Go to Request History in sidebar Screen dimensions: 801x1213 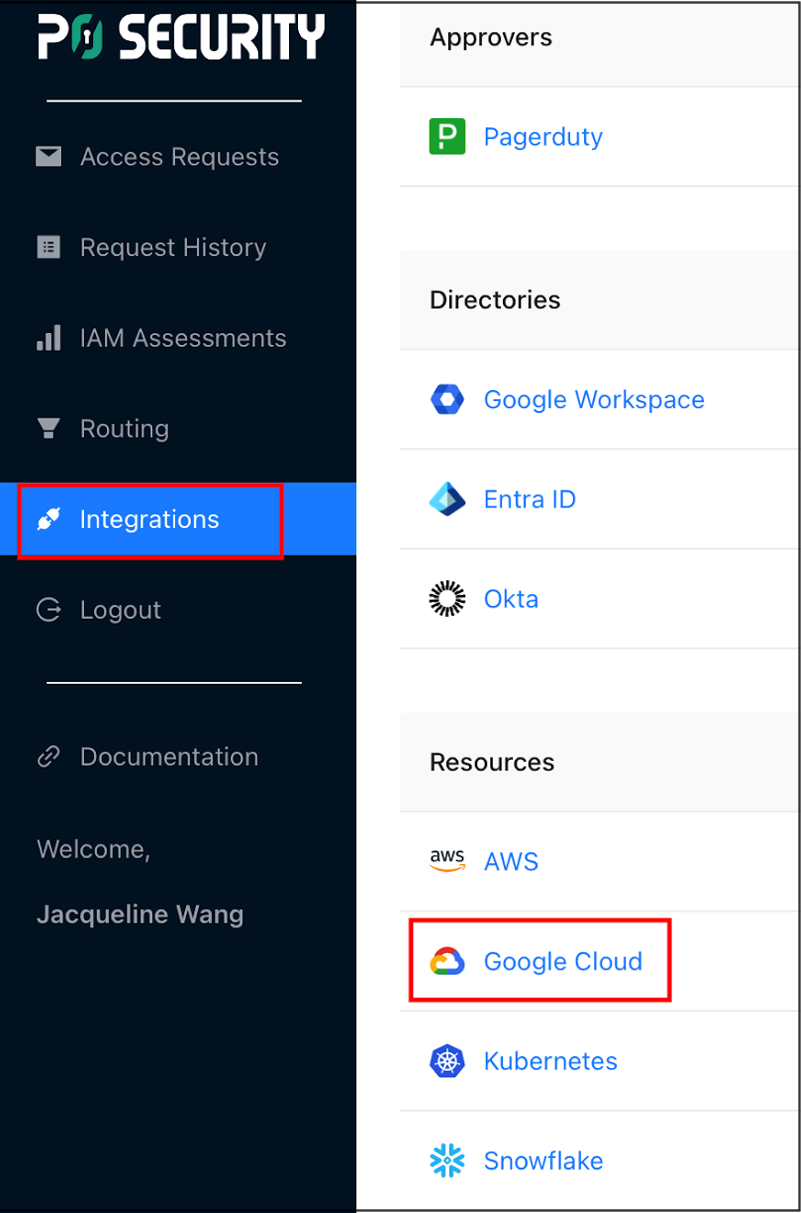click(173, 247)
